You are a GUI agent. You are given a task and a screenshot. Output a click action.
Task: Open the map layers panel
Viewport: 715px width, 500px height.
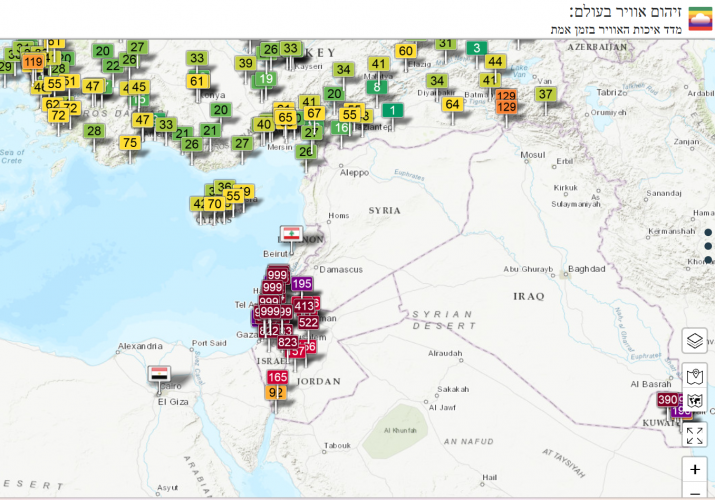coord(695,341)
